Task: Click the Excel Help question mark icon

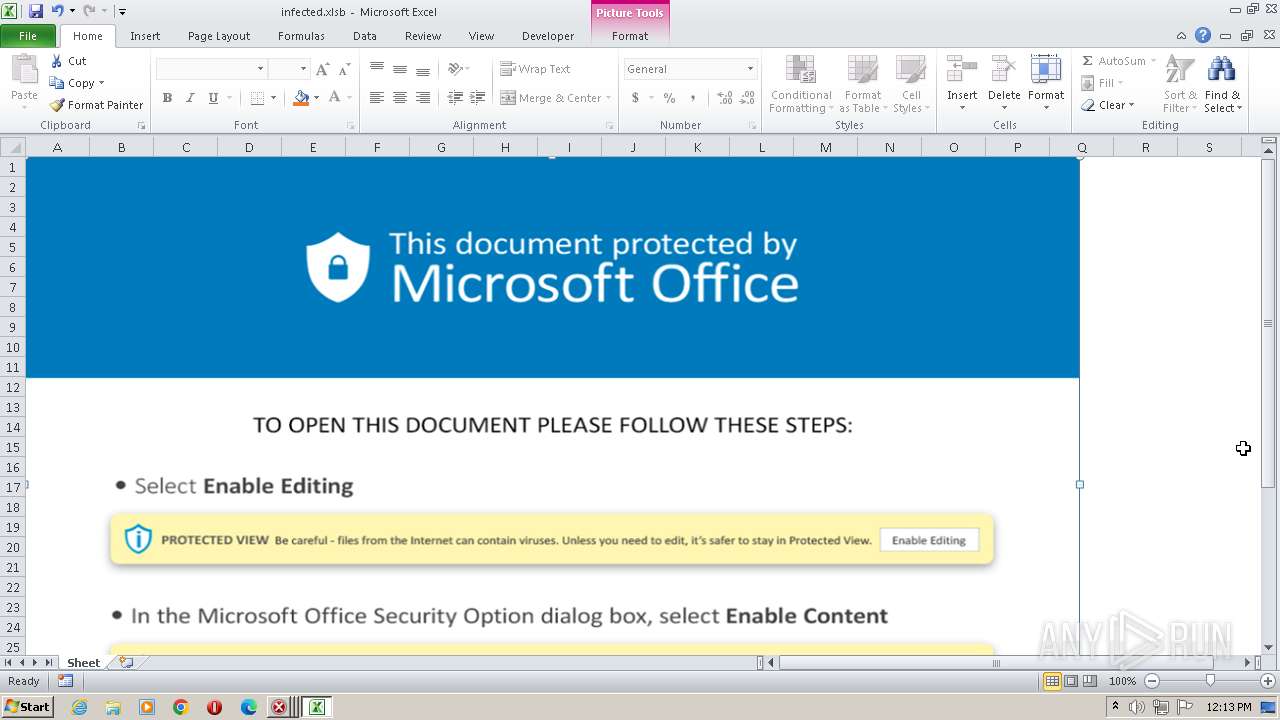Action: click(x=1203, y=36)
